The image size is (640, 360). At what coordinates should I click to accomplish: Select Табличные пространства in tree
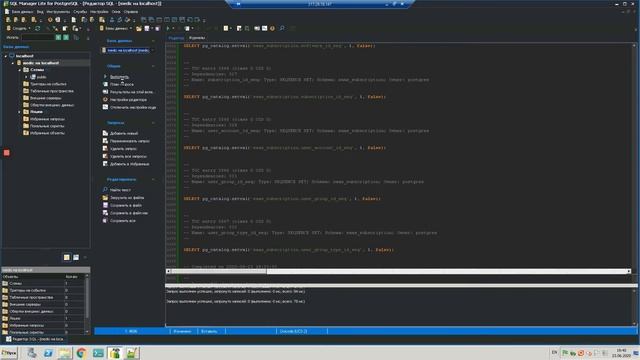[x=51, y=91]
